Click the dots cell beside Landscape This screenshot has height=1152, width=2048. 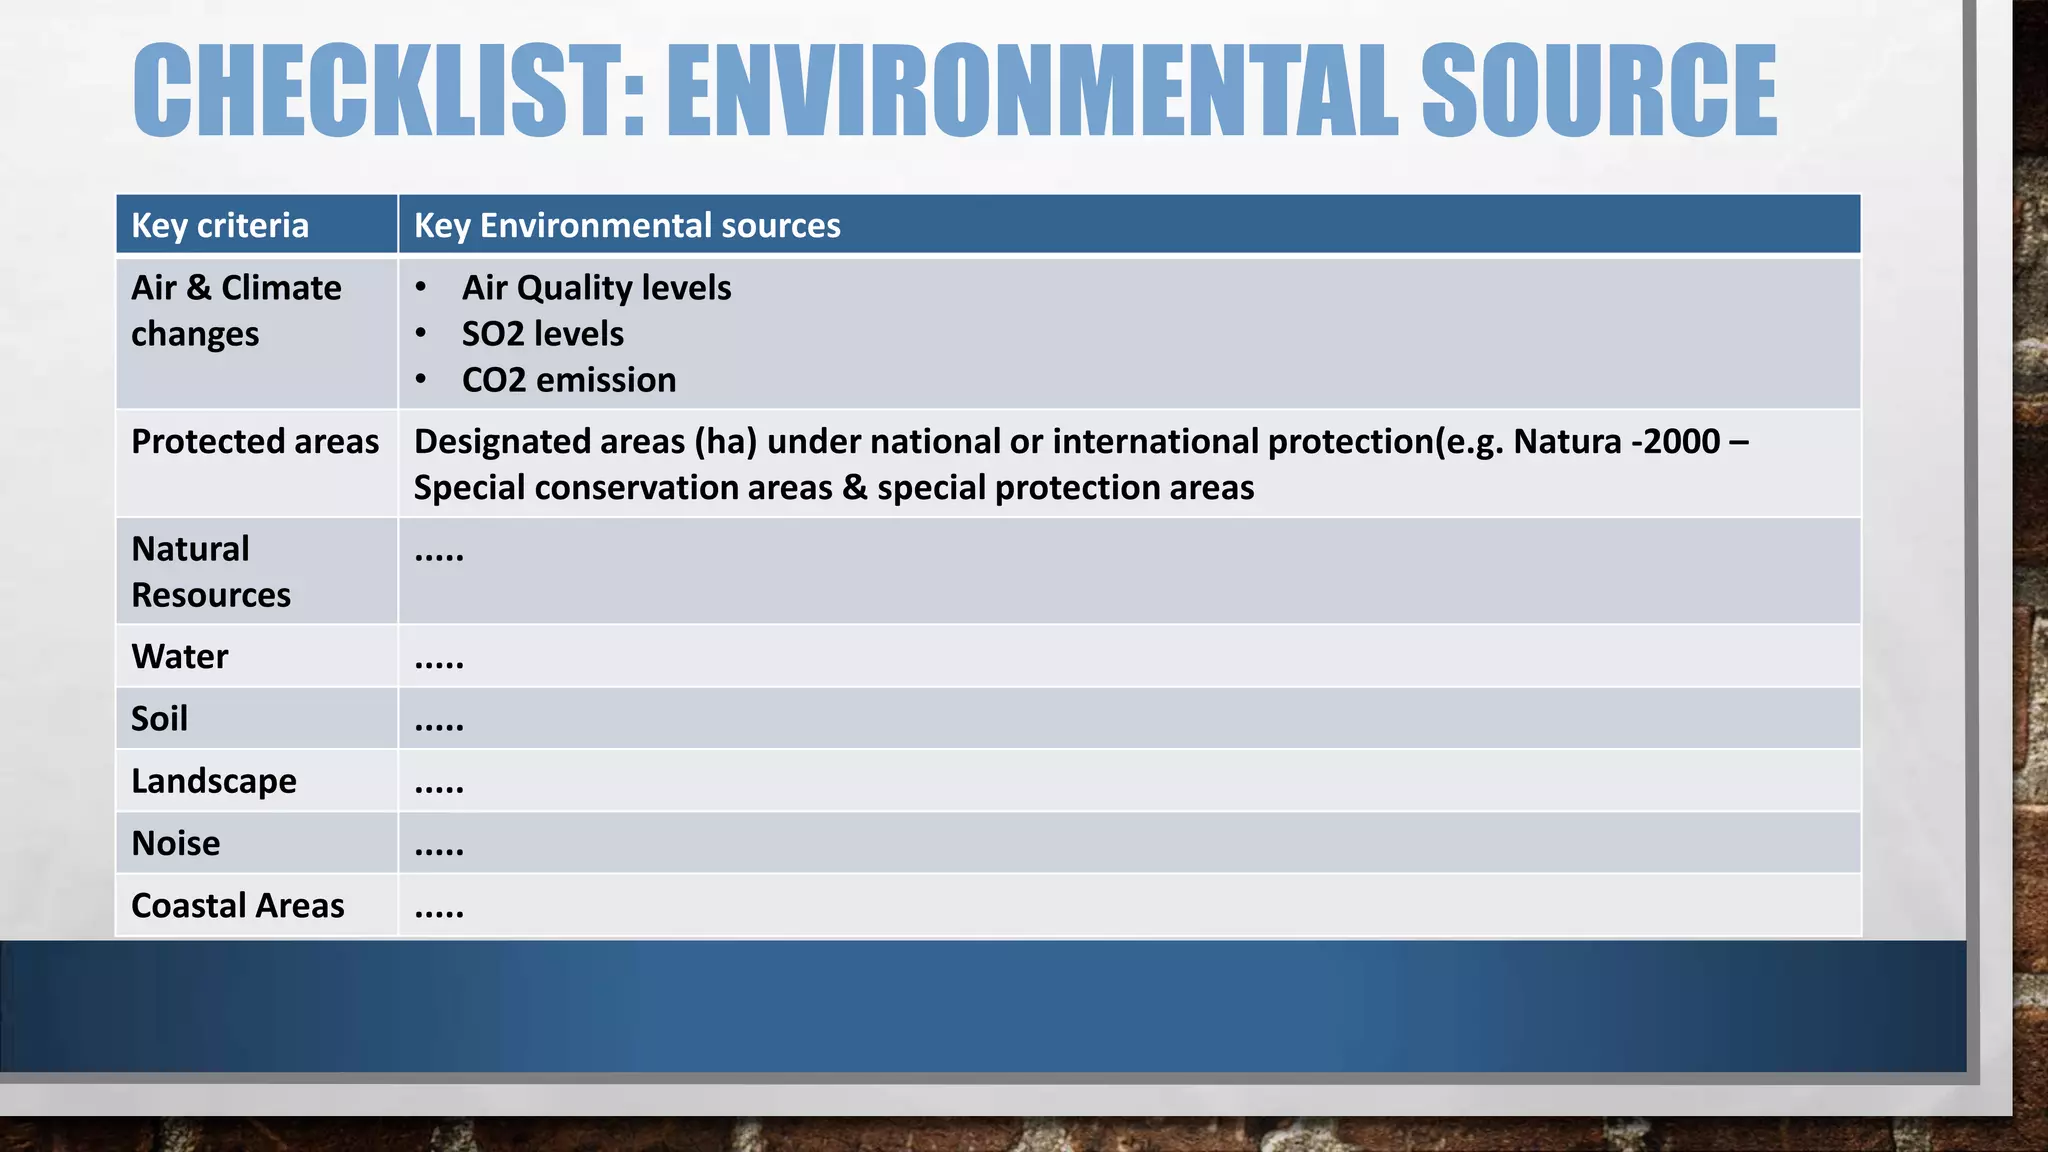point(1130,780)
